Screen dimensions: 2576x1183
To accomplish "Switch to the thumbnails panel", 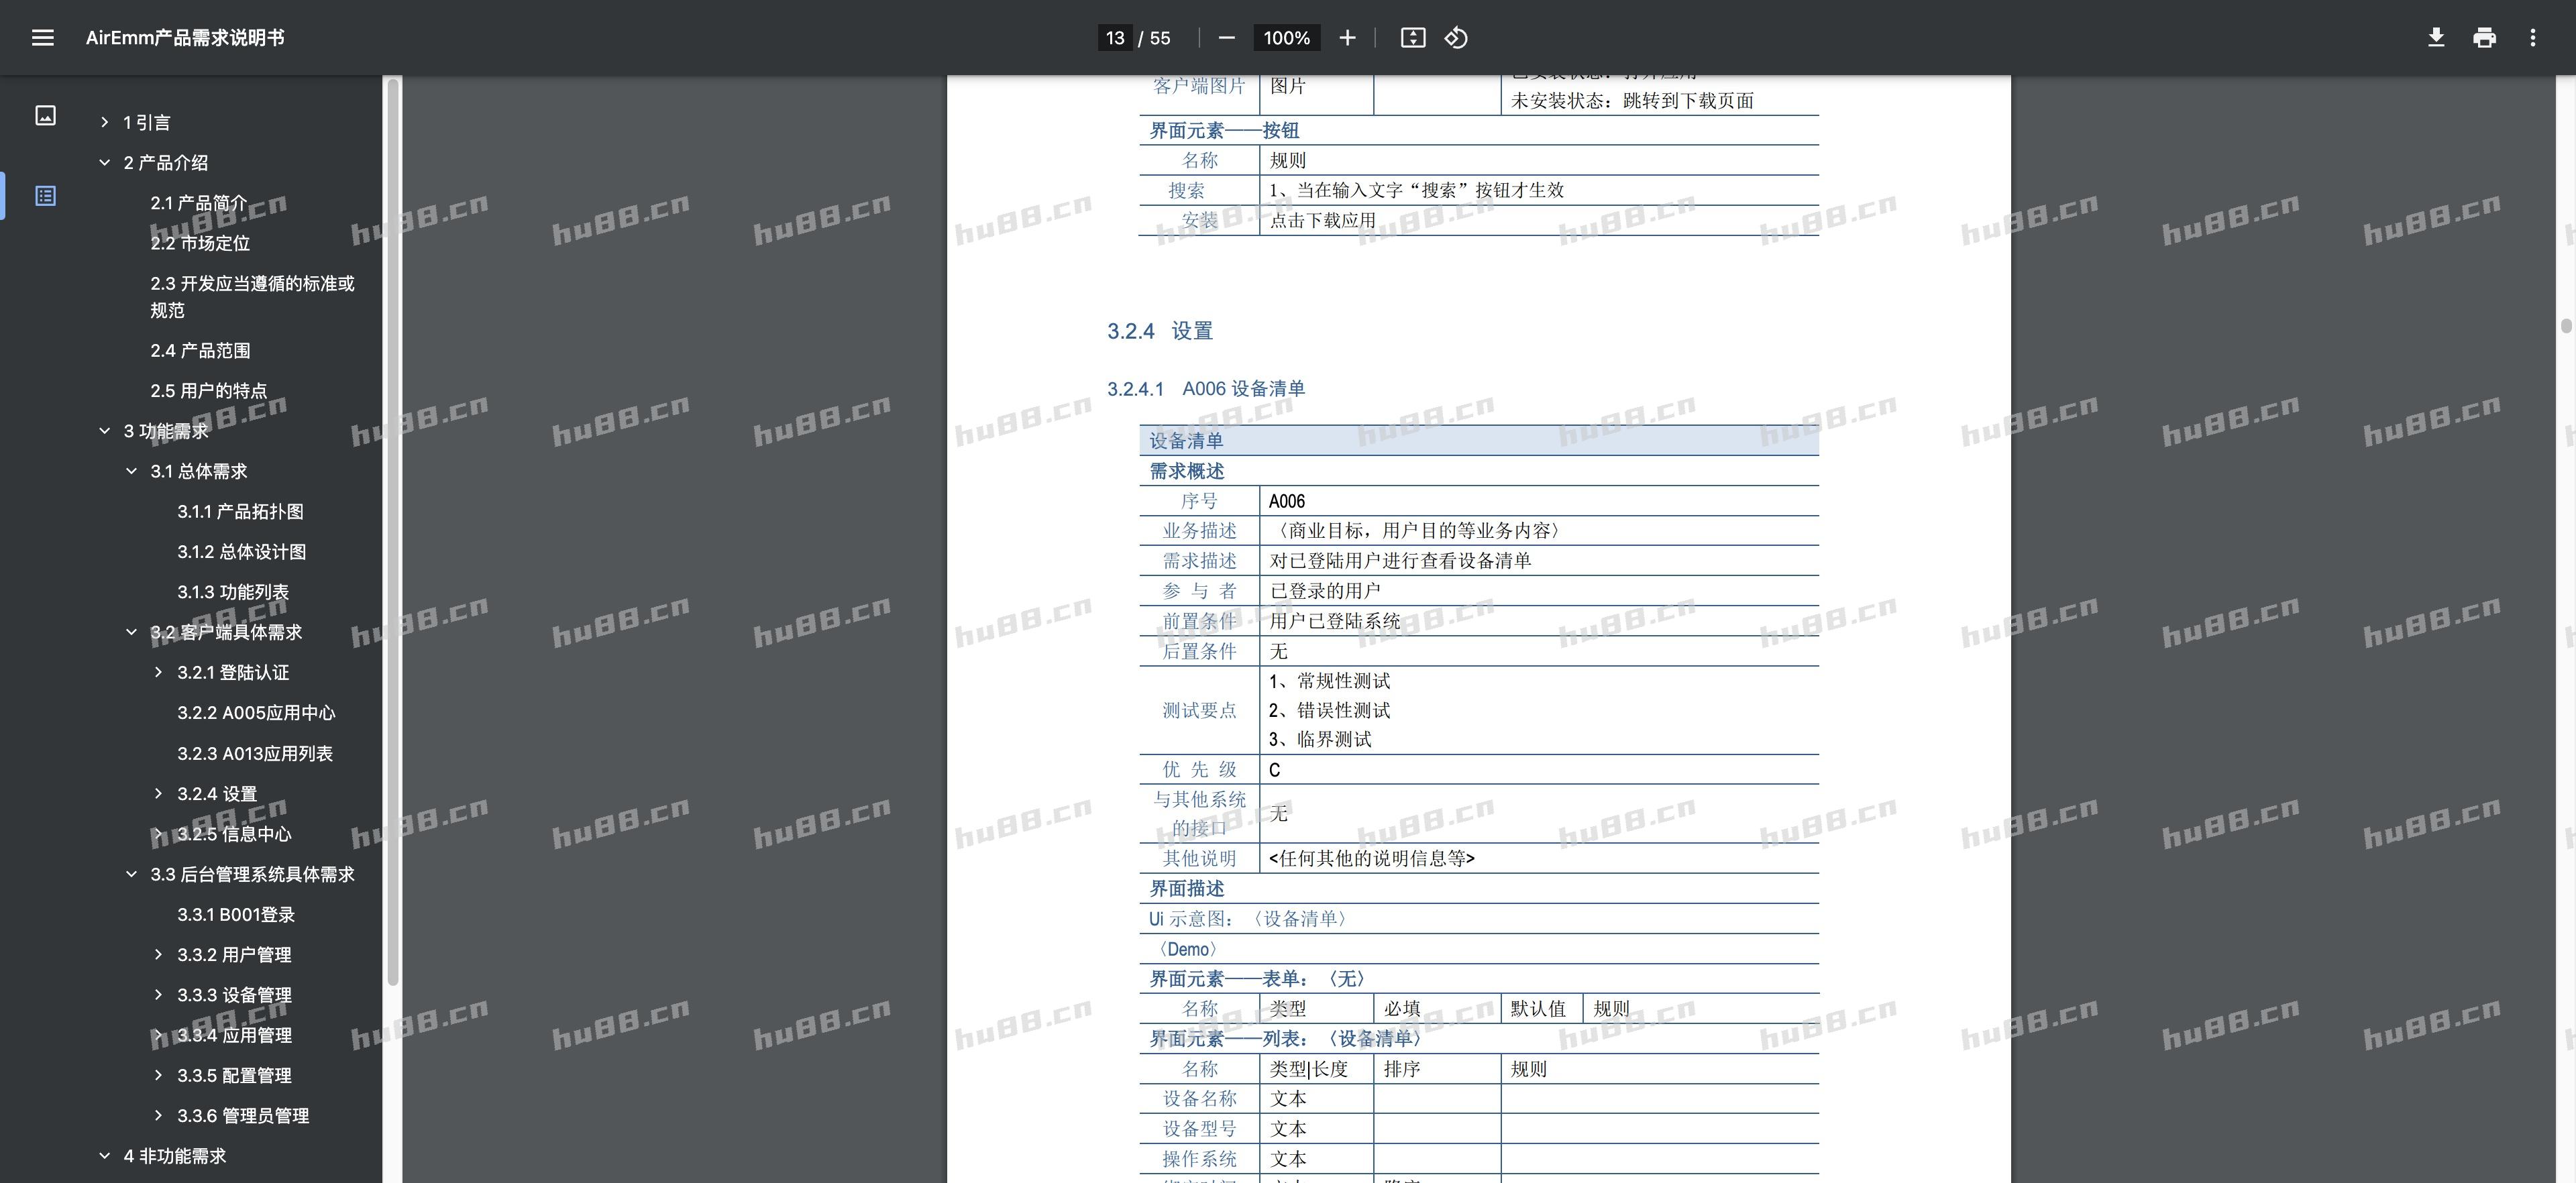I will click(x=46, y=115).
